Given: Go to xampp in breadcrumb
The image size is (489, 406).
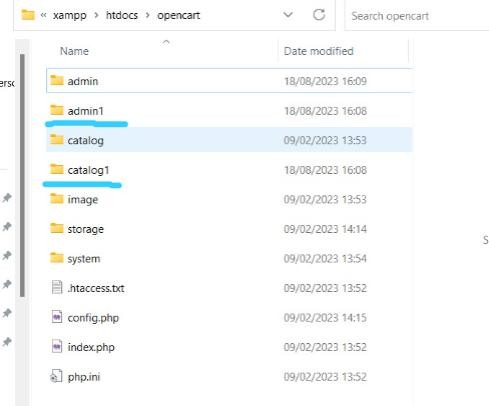Looking at the screenshot, I should point(70,15).
